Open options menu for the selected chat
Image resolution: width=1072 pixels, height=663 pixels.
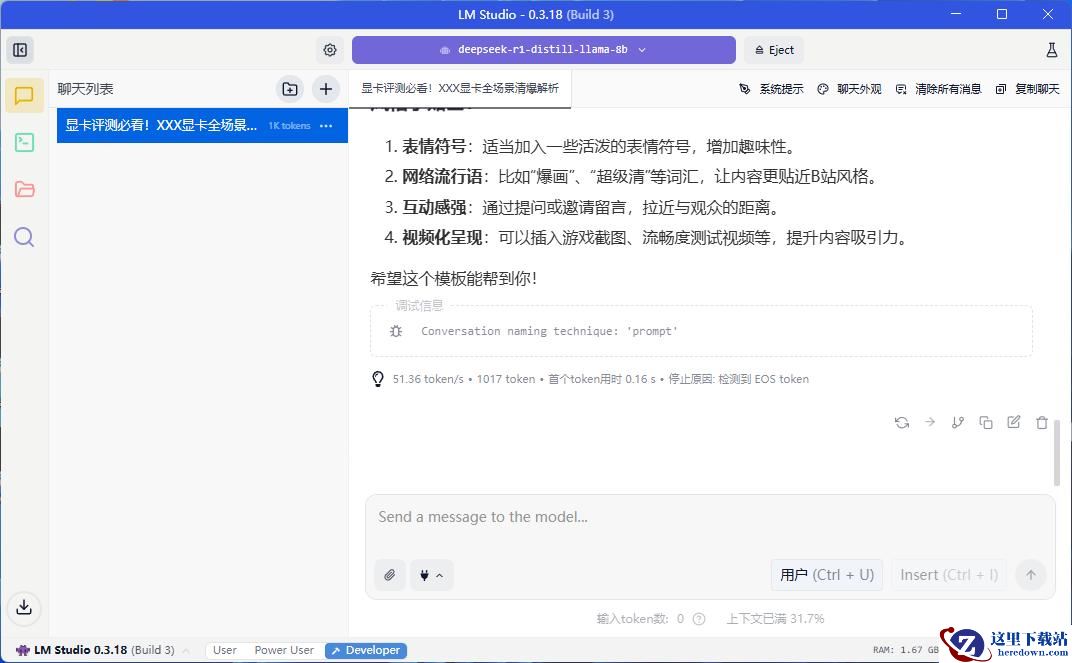point(326,126)
